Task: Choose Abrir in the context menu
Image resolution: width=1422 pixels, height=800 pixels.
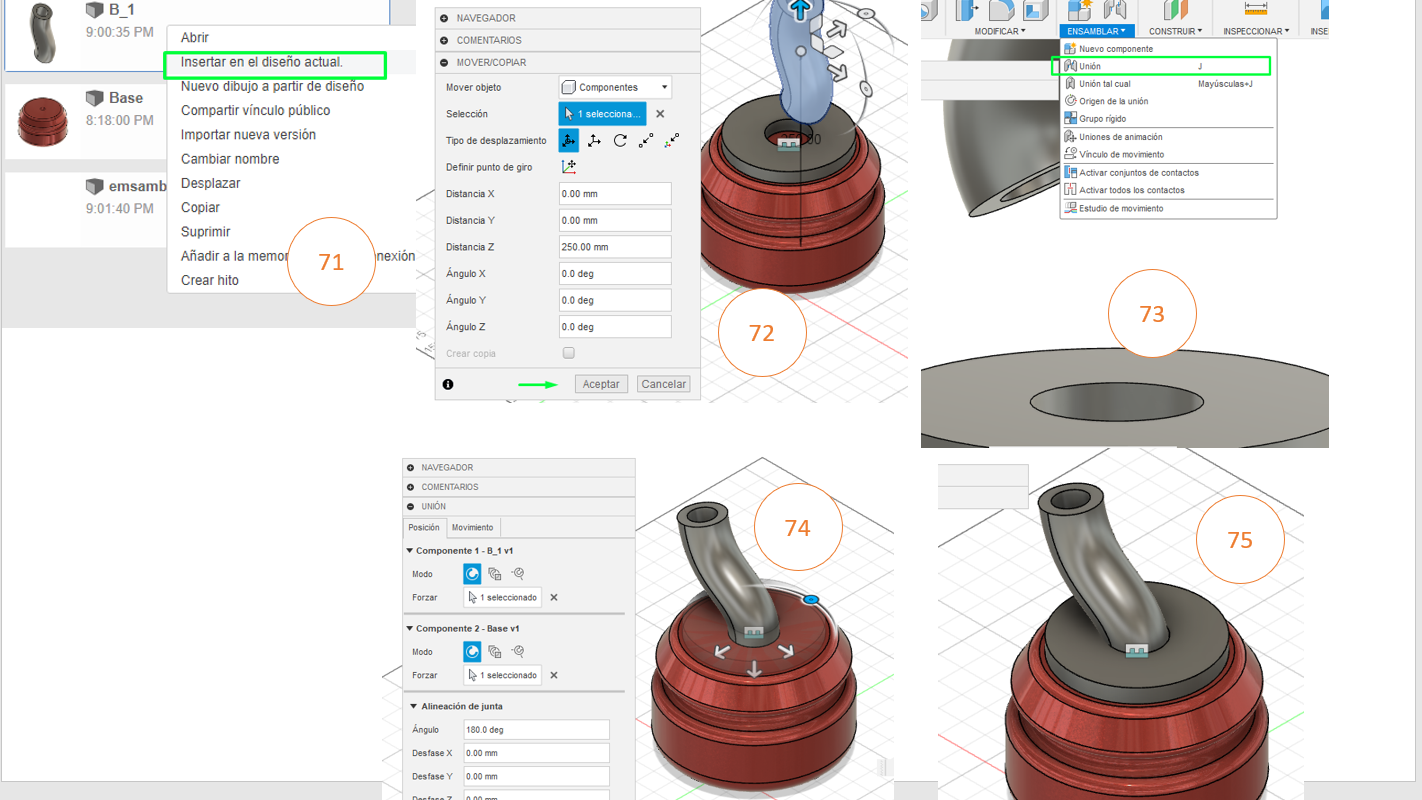Action: (x=195, y=38)
